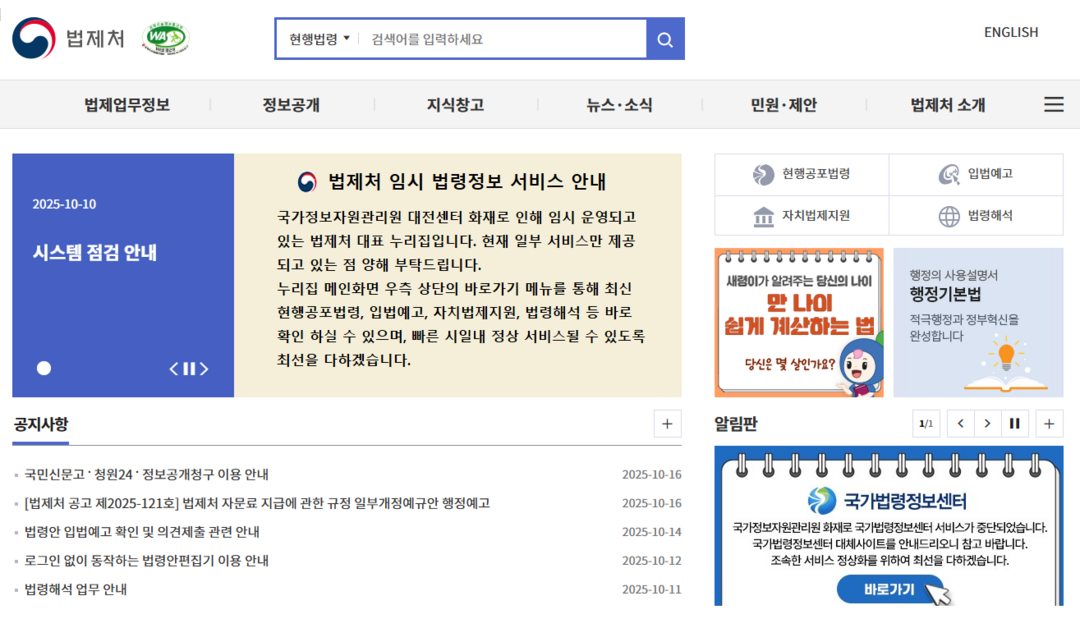Expand 공지사항 list with plus button
This screenshot has width=1080, height=628.
(667, 424)
